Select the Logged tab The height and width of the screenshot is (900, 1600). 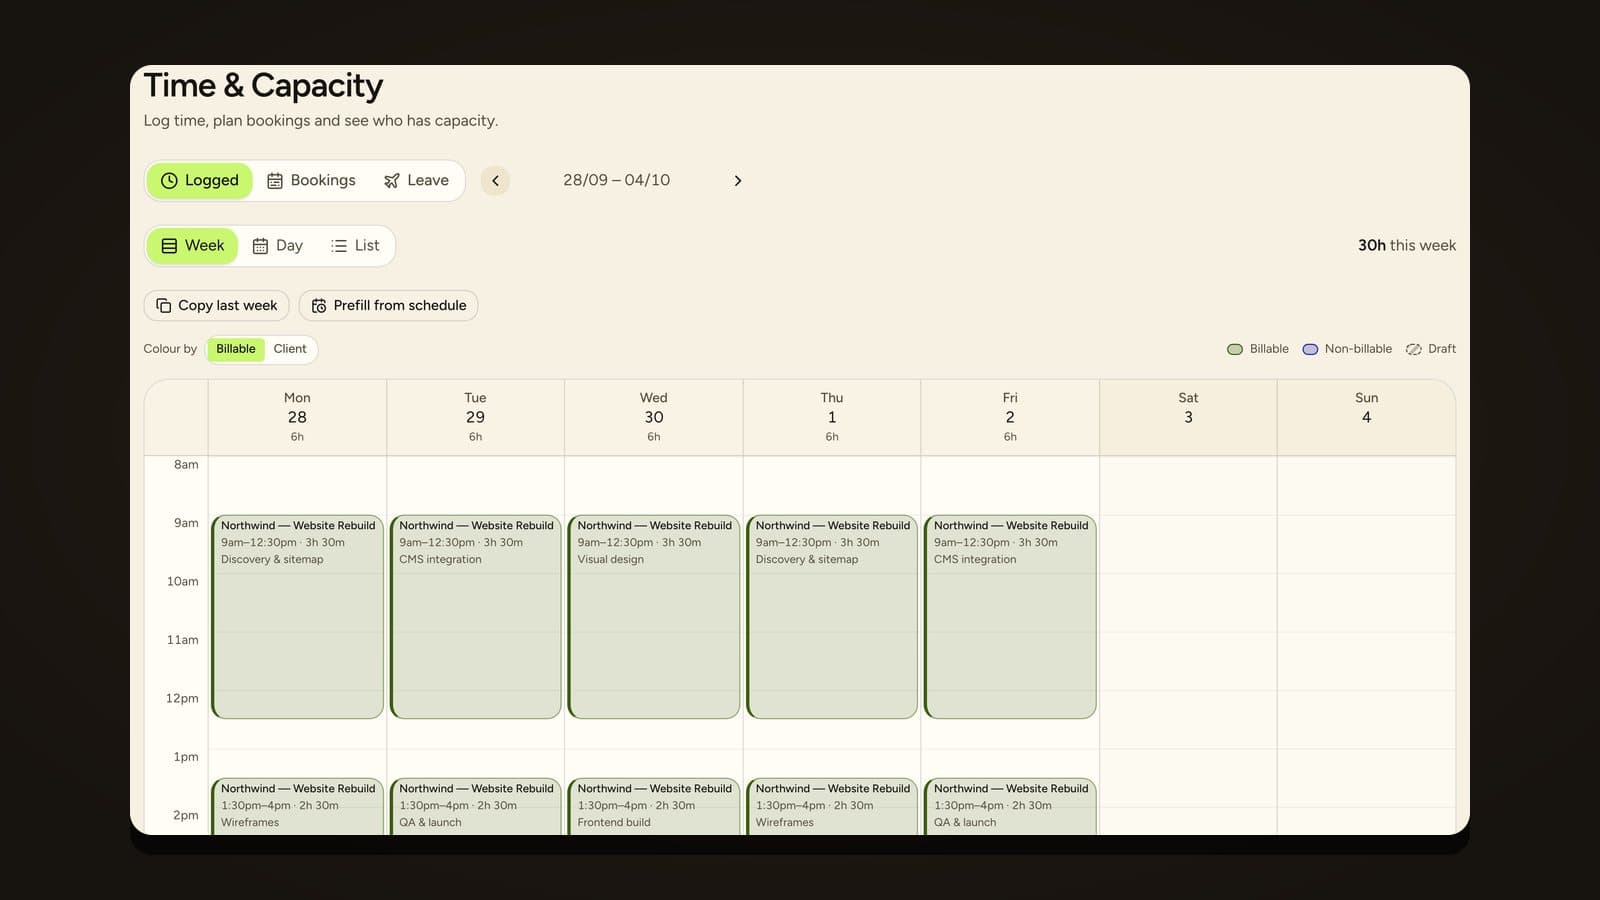click(200, 181)
